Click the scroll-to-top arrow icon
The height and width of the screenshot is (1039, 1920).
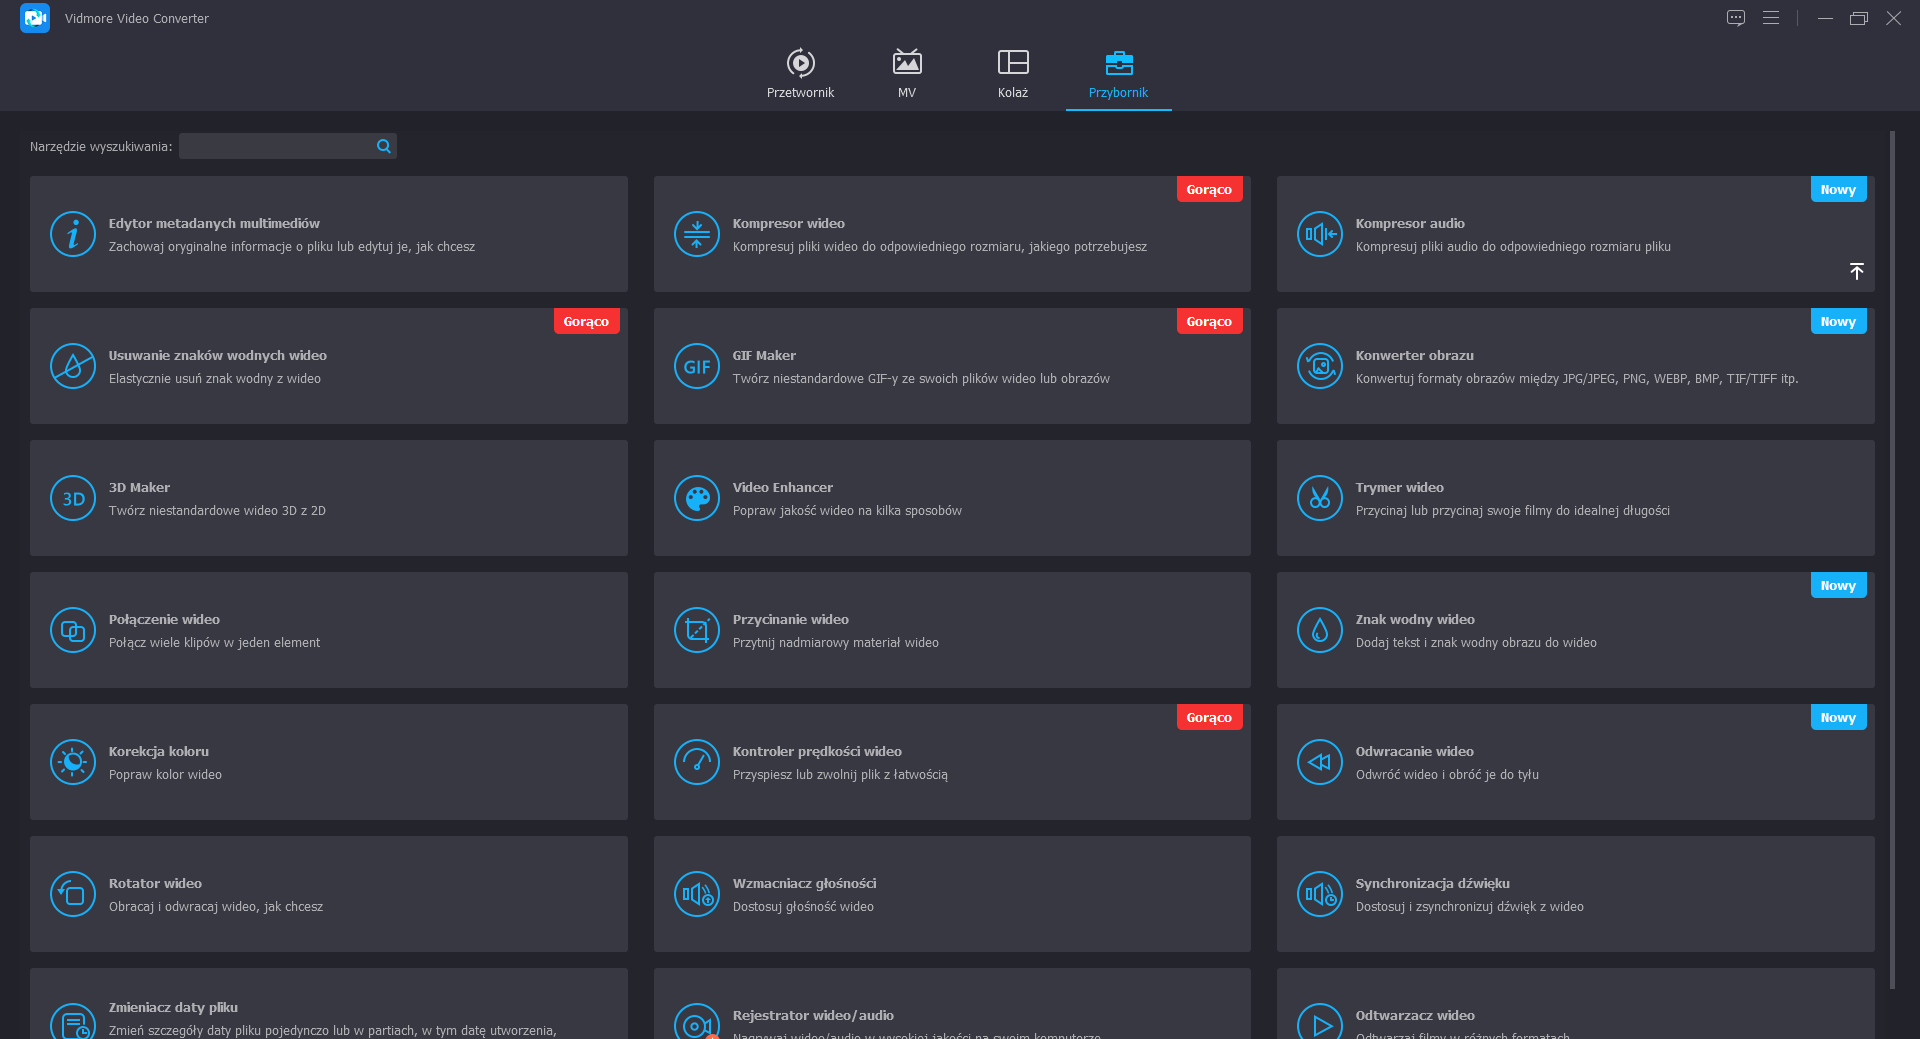click(1856, 271)
